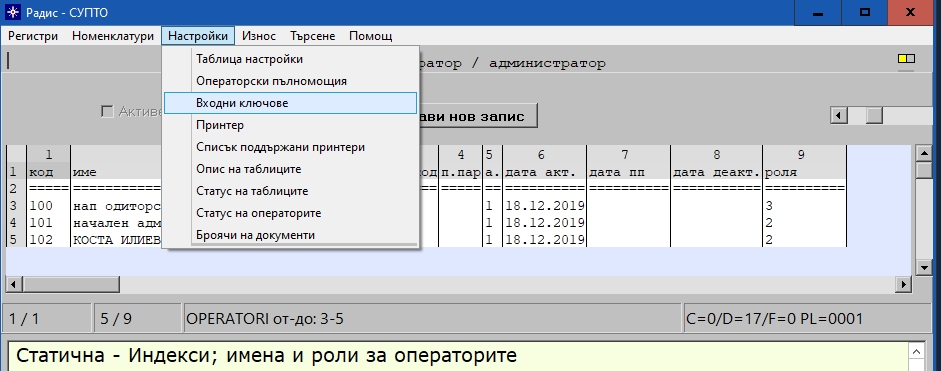Click the Радис app icon in title bar
Viewport: 941px width, 371px height.
13,13
